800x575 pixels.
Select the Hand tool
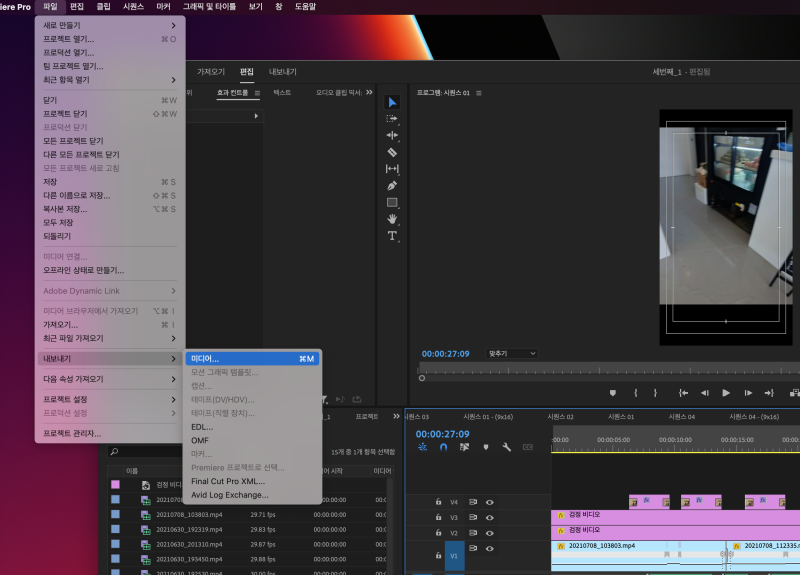pos(392,219)
